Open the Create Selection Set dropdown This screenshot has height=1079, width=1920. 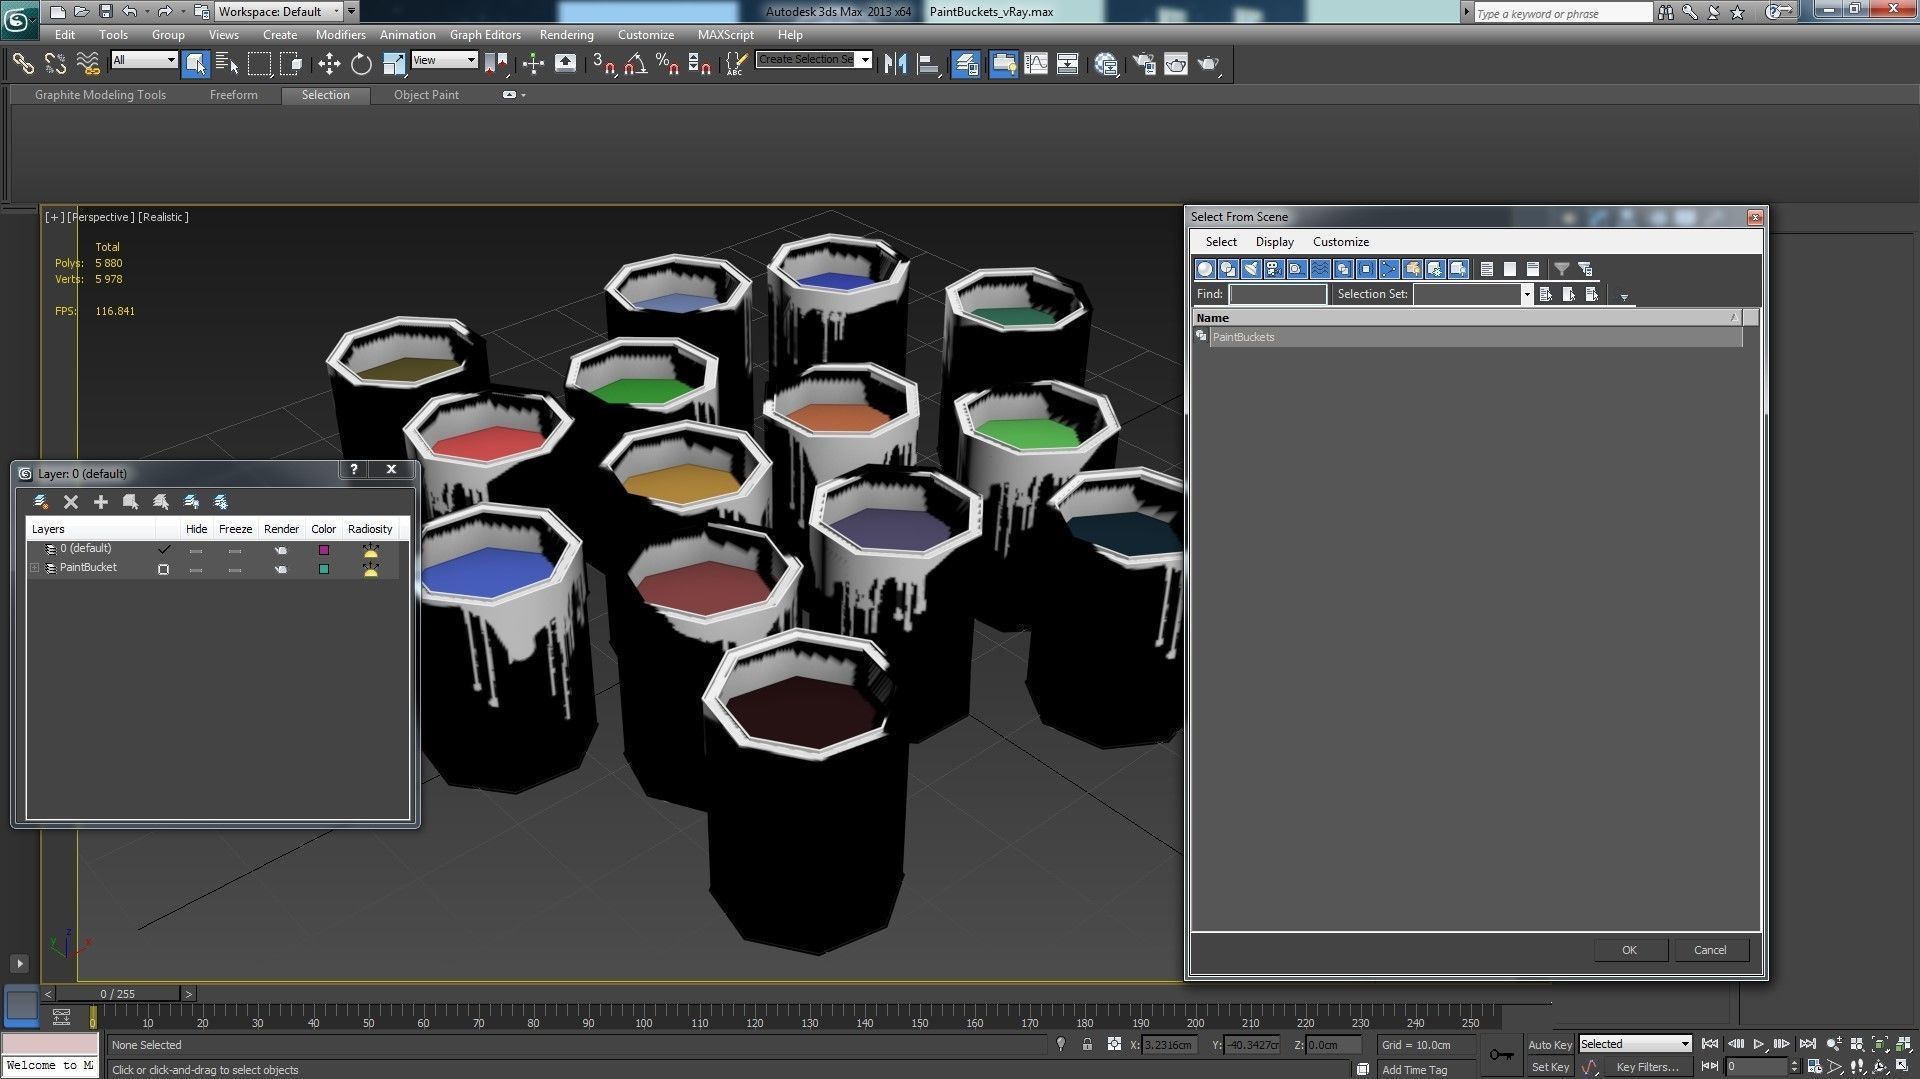coord(865,60)
